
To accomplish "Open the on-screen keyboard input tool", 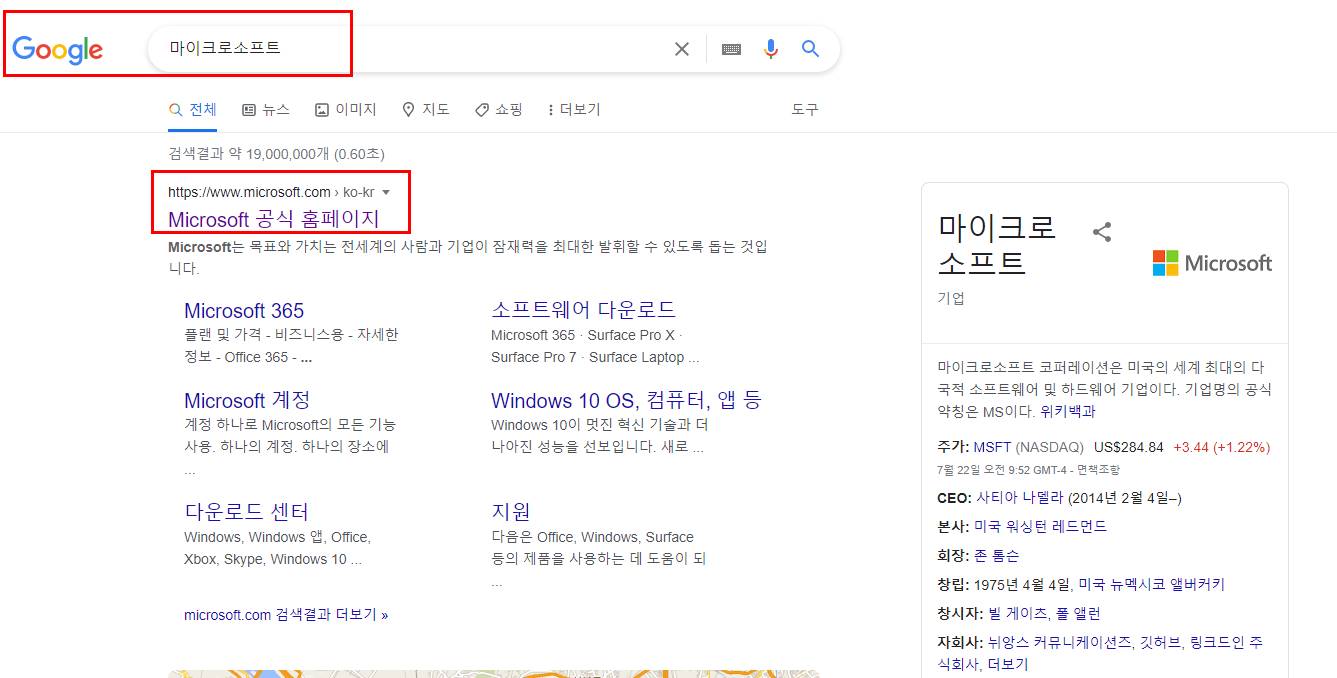I will (731, 49).
